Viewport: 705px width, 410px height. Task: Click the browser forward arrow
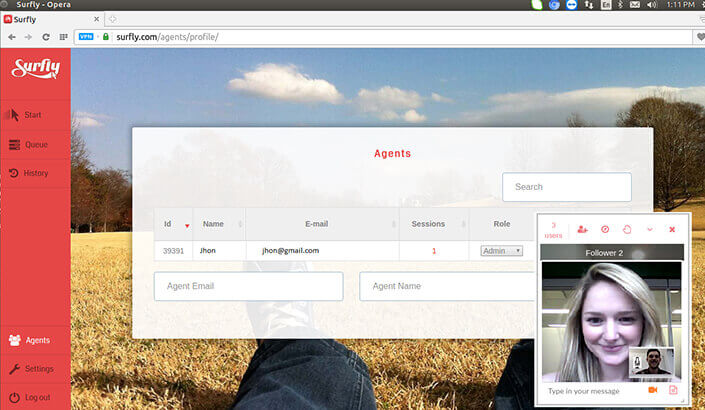pos(28,37)
